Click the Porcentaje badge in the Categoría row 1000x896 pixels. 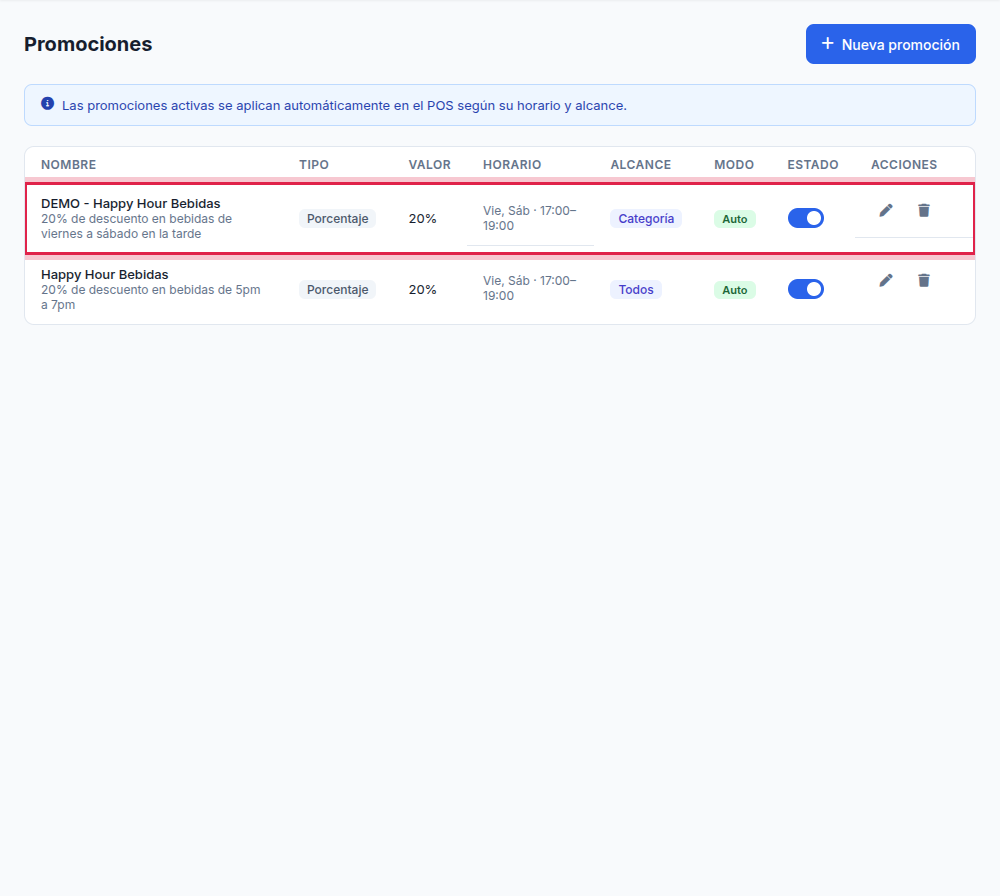[x=337, y=219]
